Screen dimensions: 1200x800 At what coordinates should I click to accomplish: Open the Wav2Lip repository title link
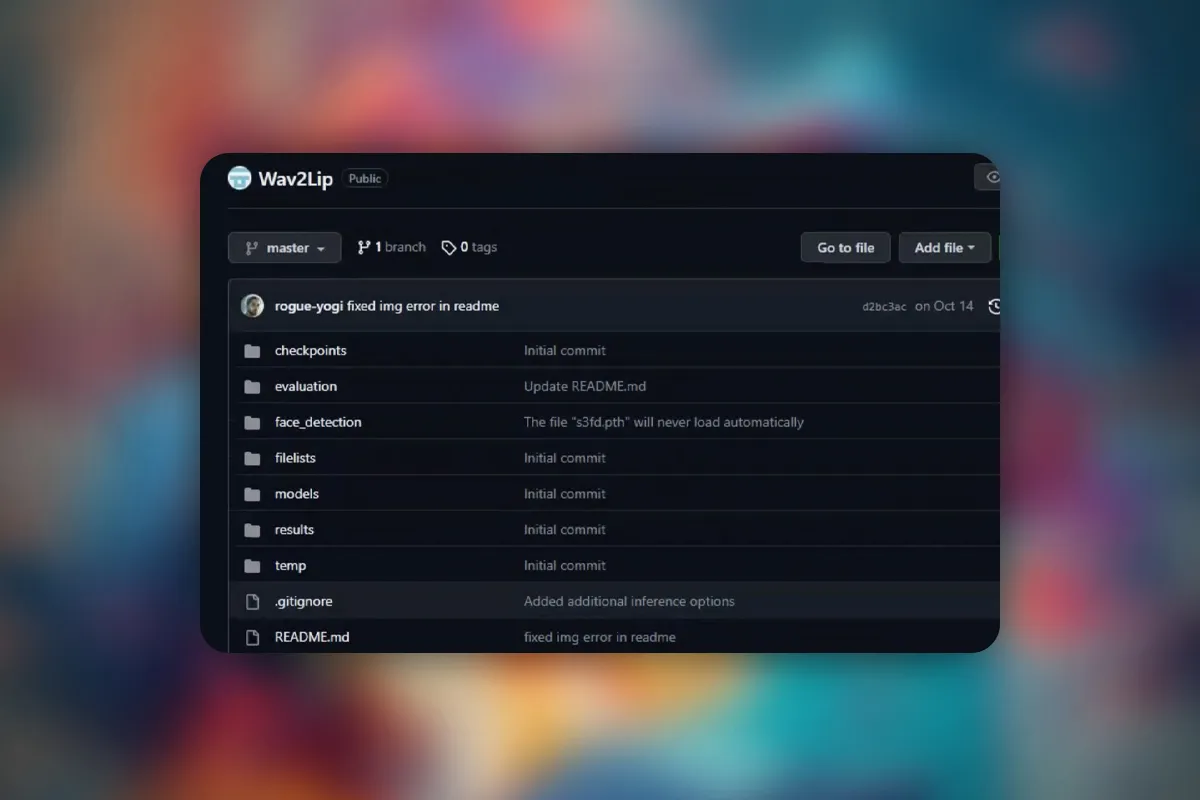(x=296, y=179)
